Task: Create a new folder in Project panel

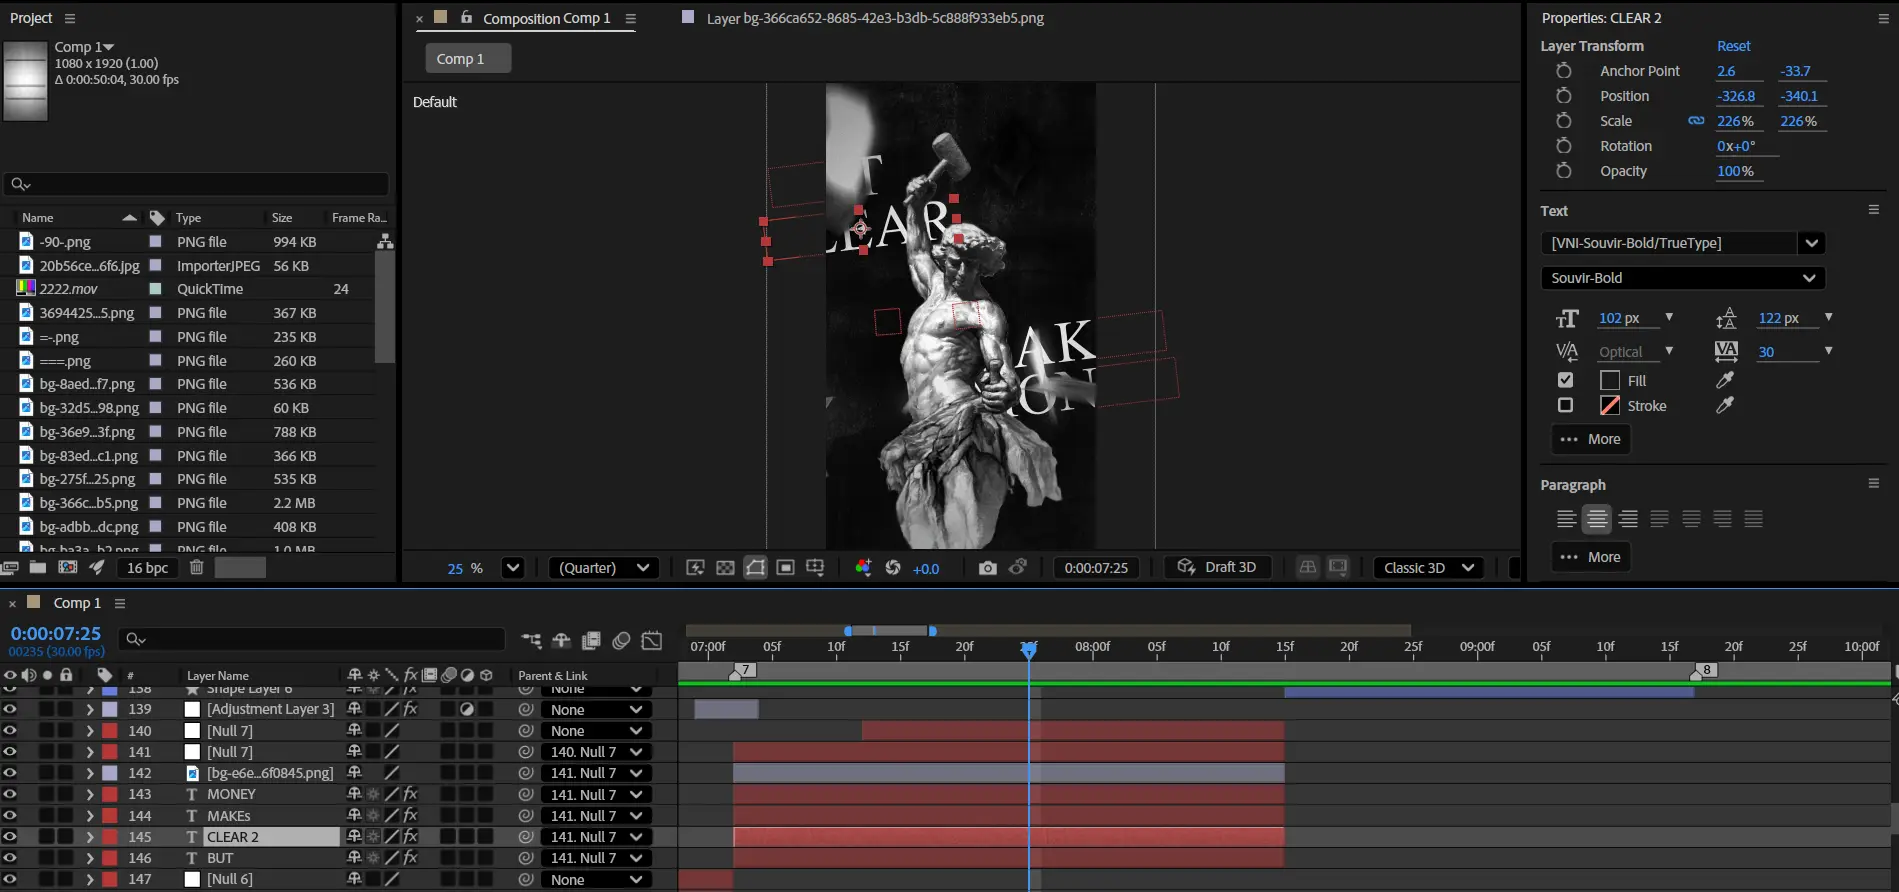Action: tap(38, 568)
